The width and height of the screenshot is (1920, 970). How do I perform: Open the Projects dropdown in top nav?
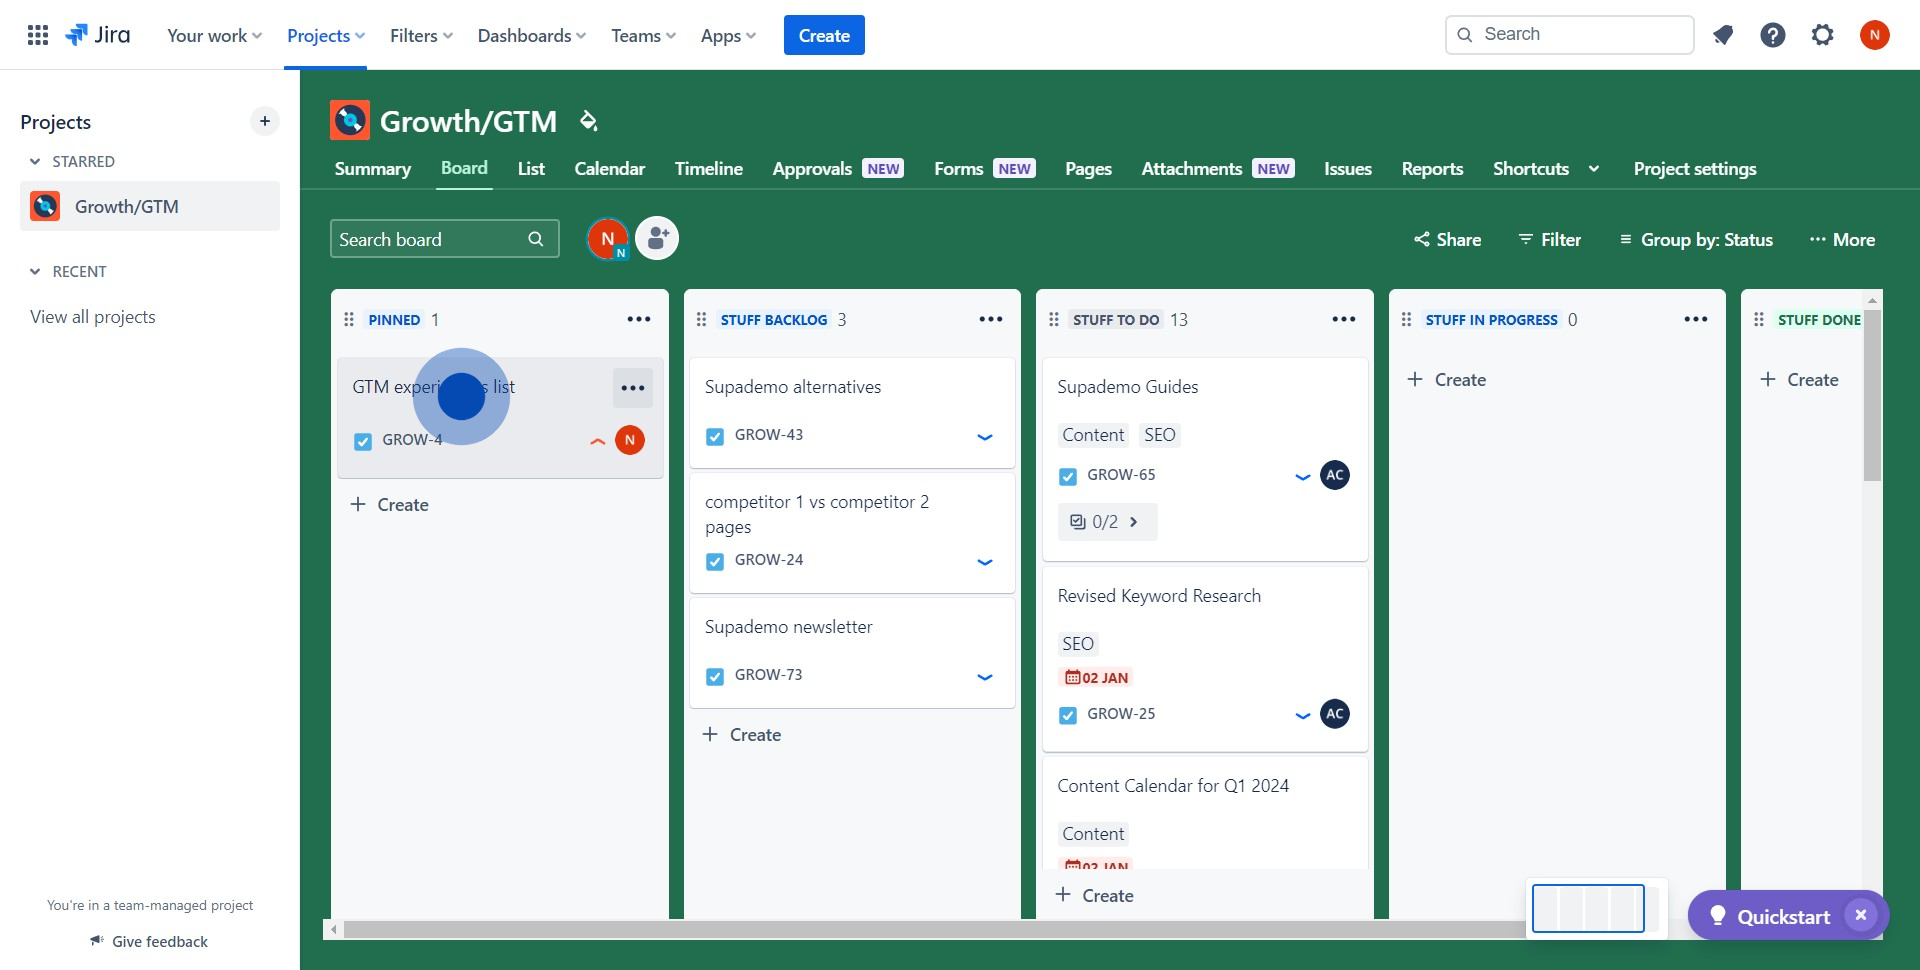326,35
